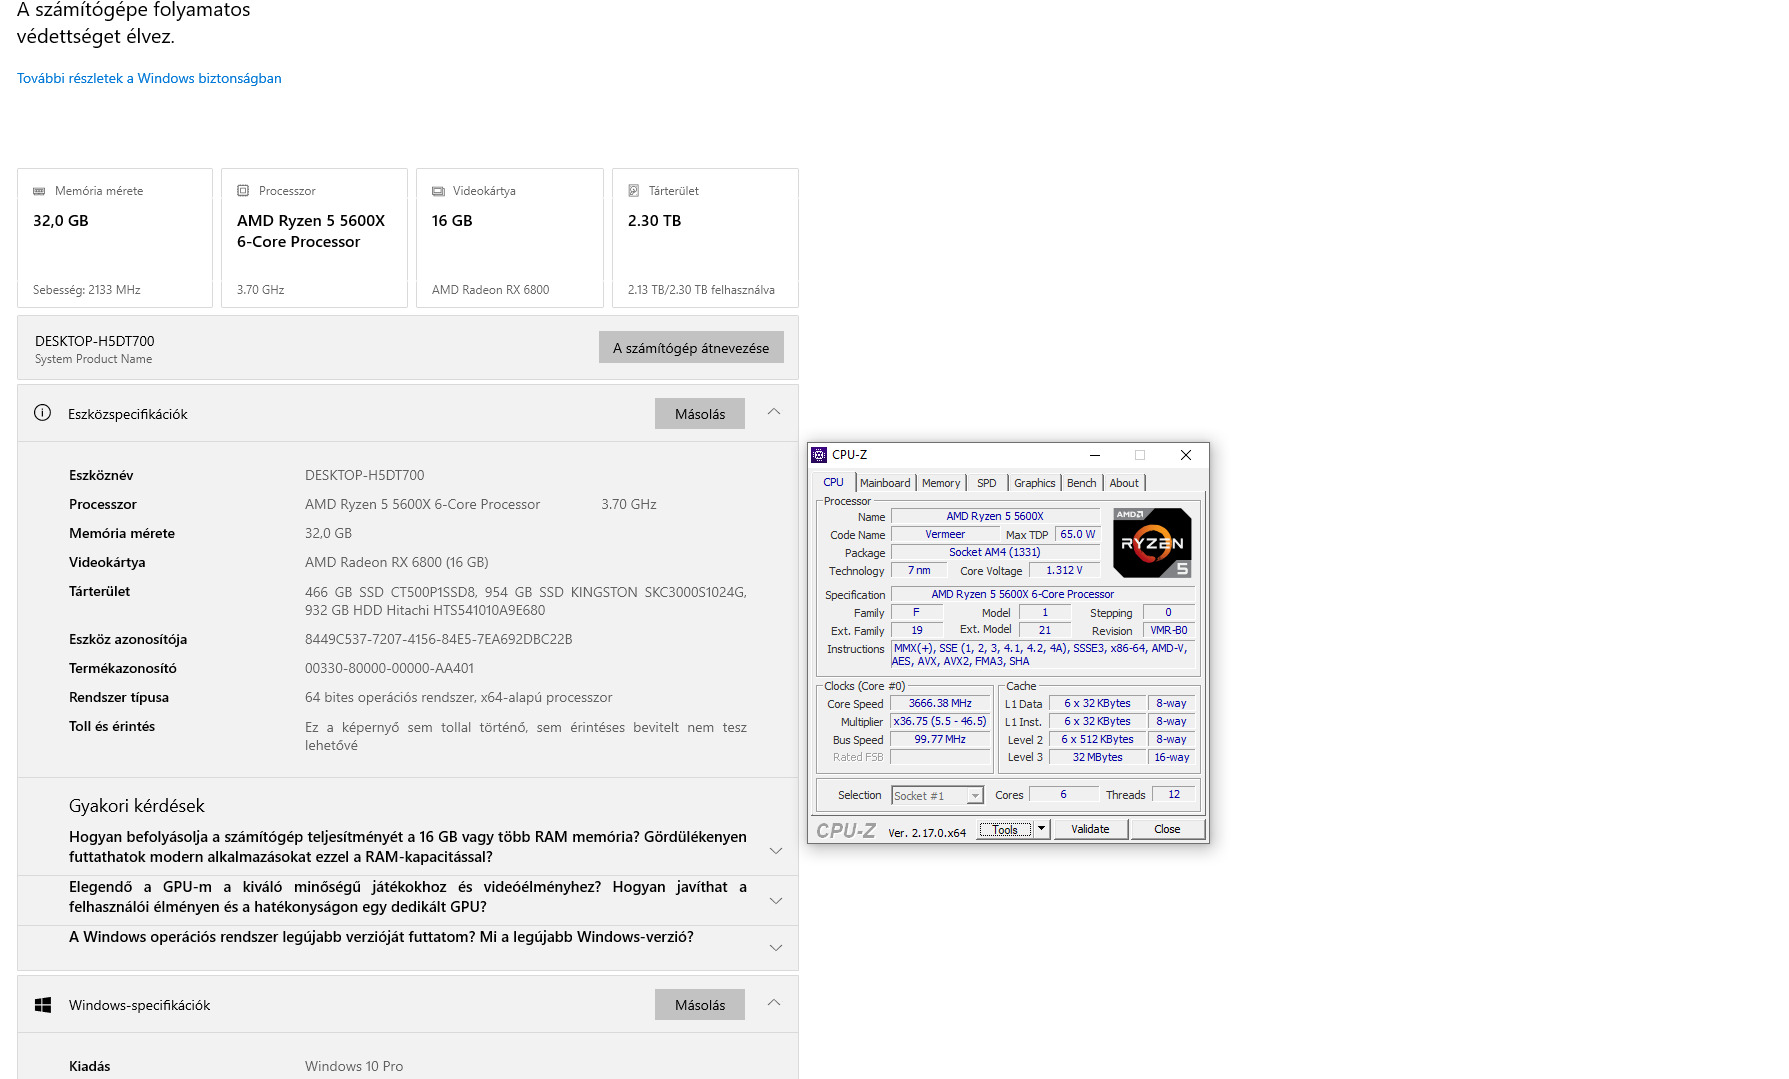Select the Videokártya 16 GB card
The image size is (1789, 1079).
pyautogui.click(x=510, y=238)
